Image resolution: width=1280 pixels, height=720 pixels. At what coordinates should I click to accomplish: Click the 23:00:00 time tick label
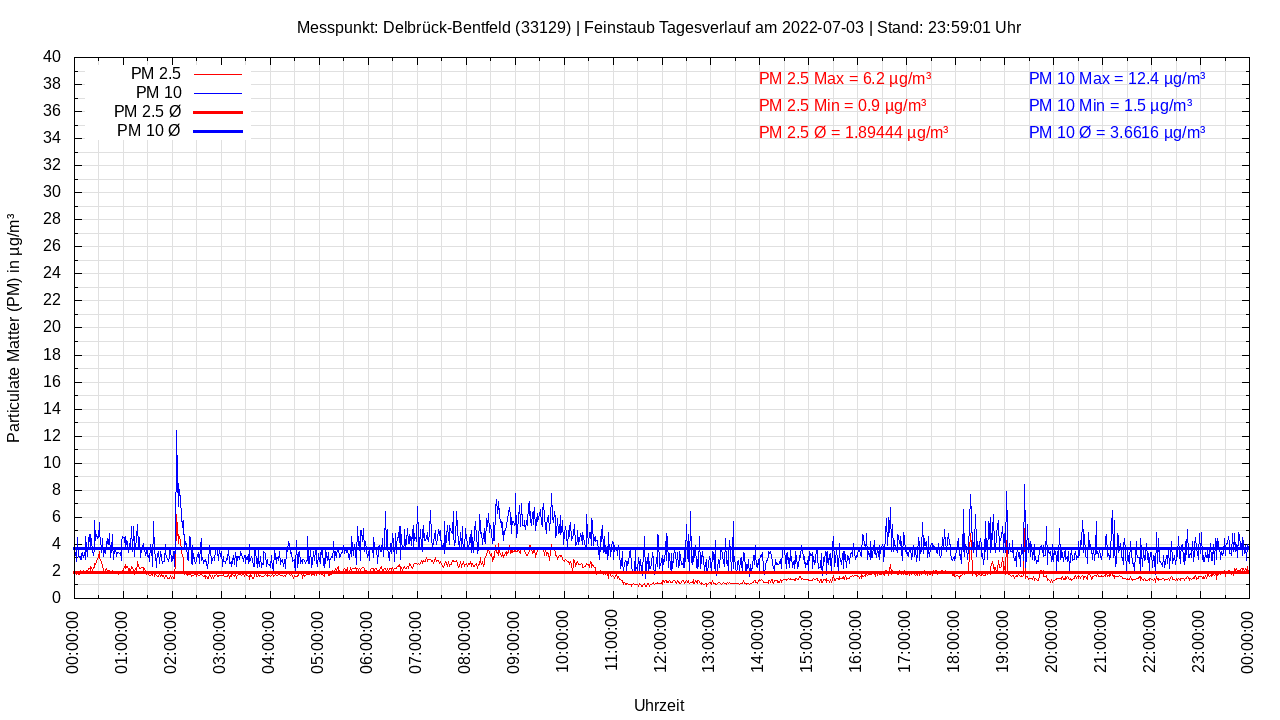pyautogui.click(x=1199, y=645)
